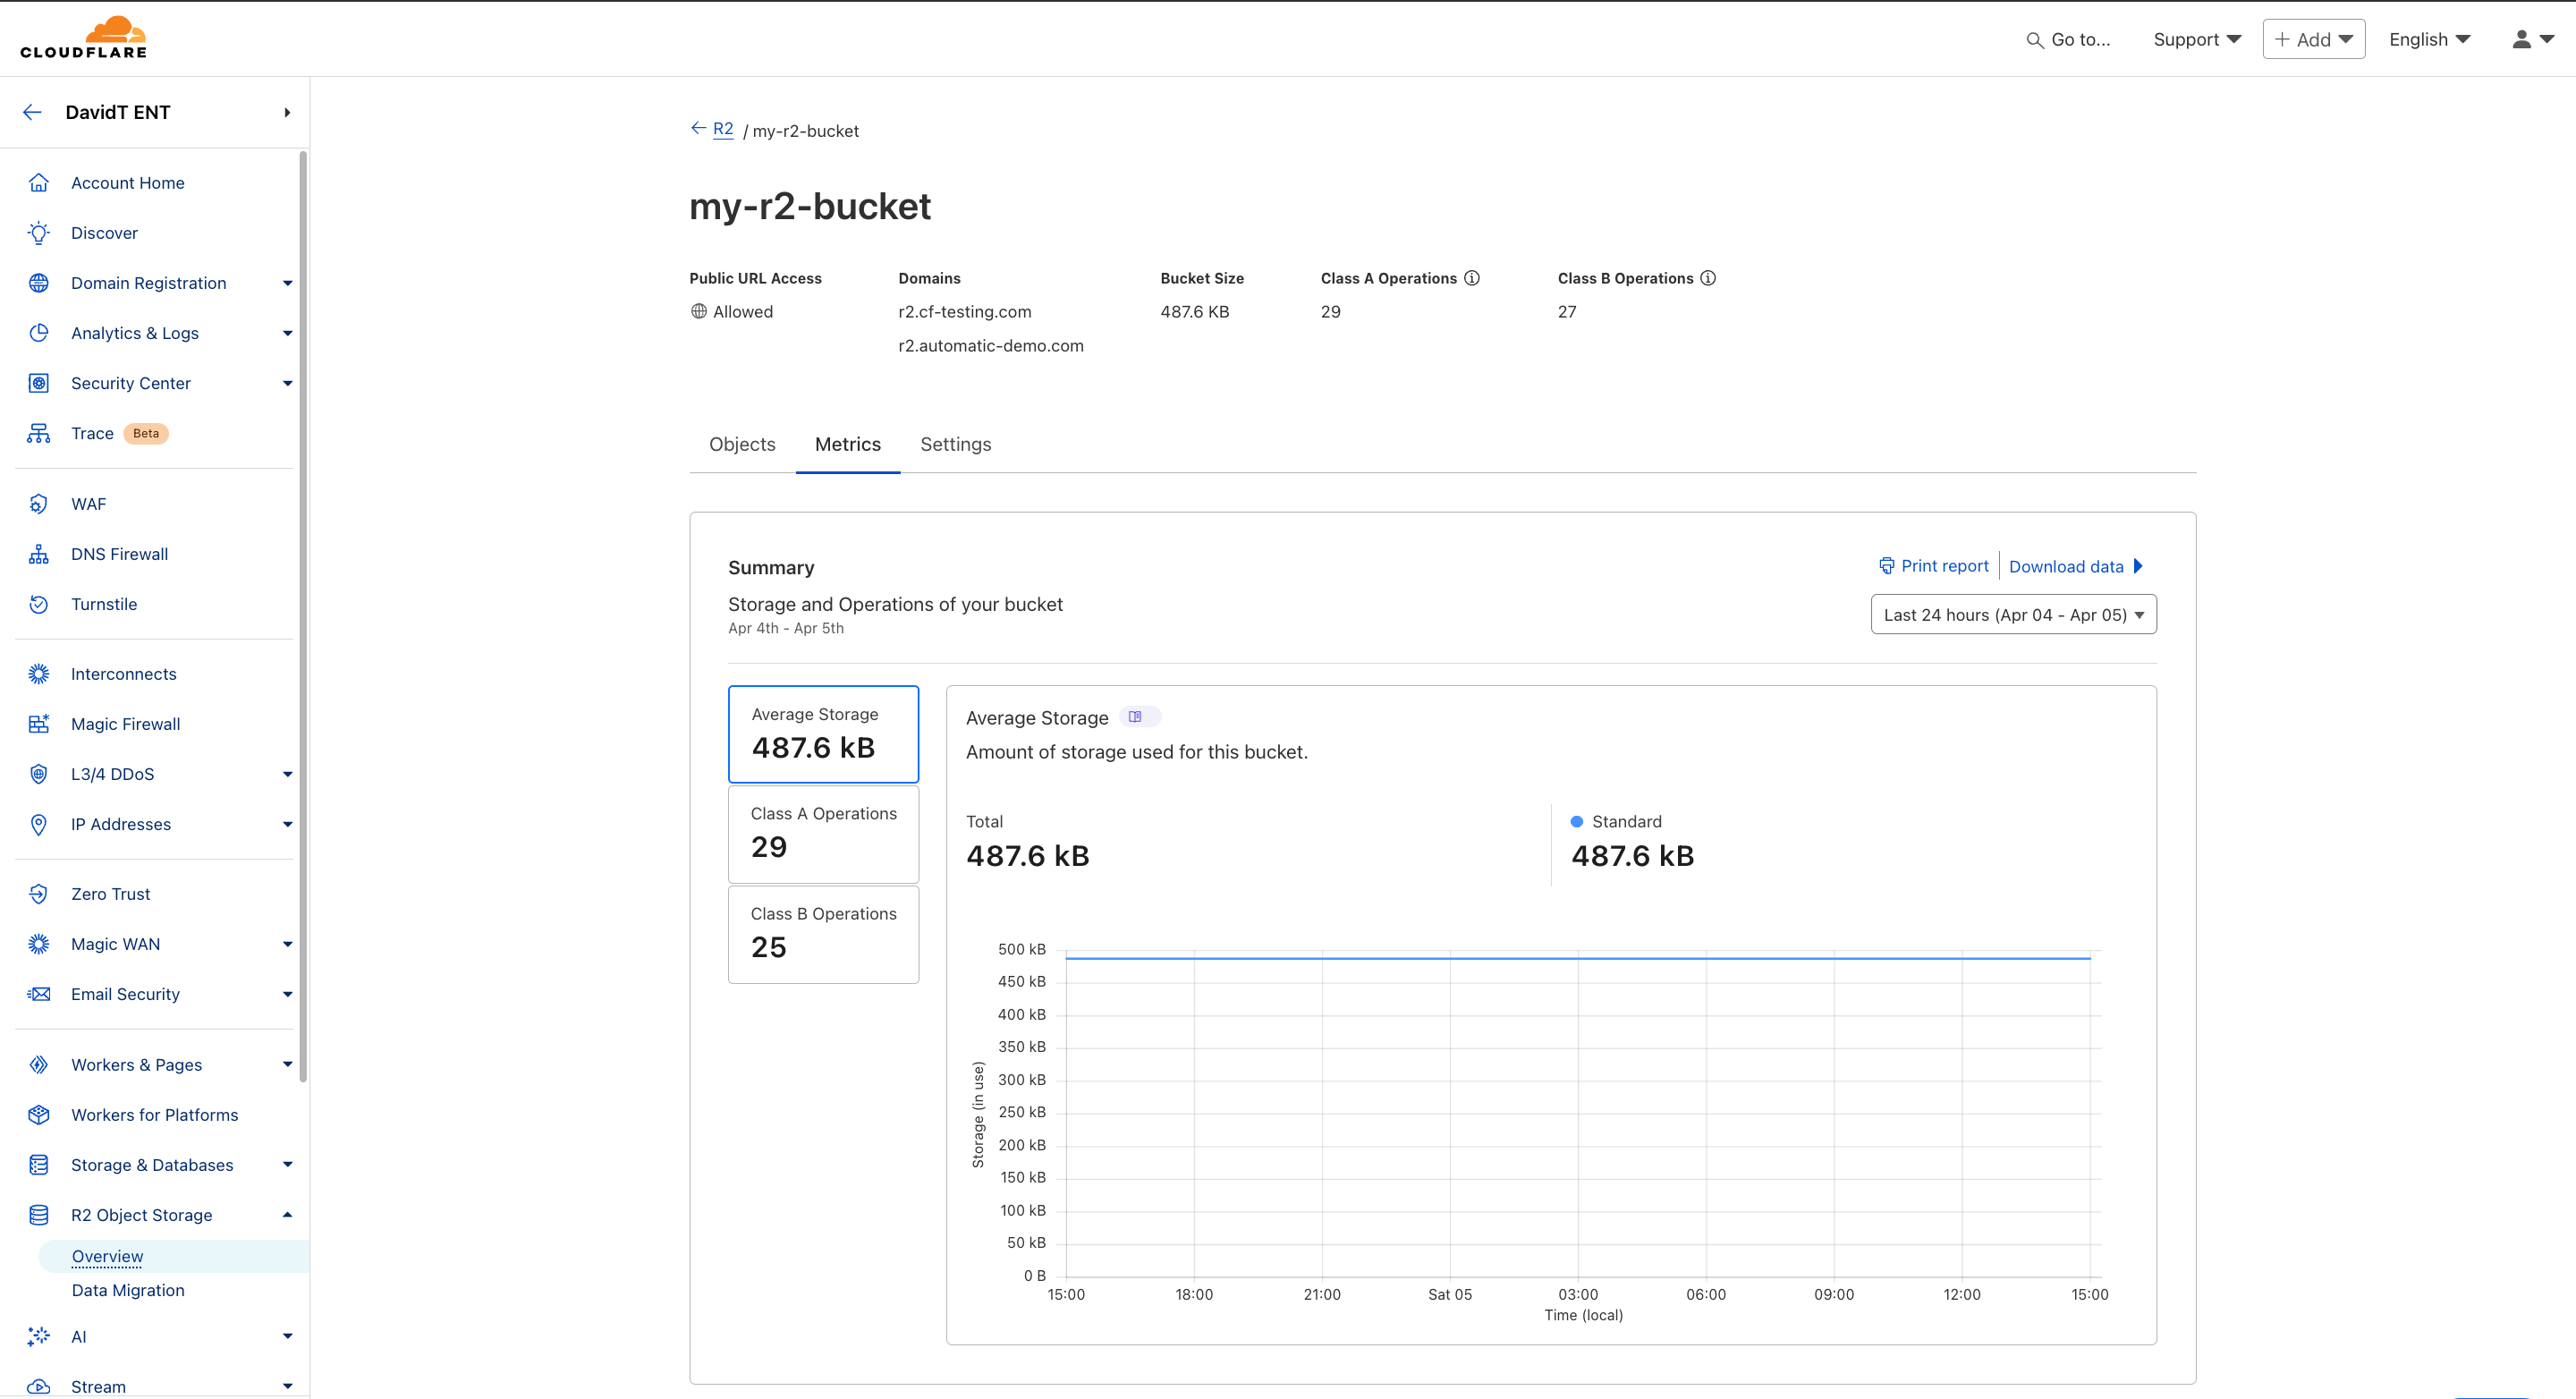Click the Go to... search field
This screenshot has height=1399, width=2576.
(2069, 39)
